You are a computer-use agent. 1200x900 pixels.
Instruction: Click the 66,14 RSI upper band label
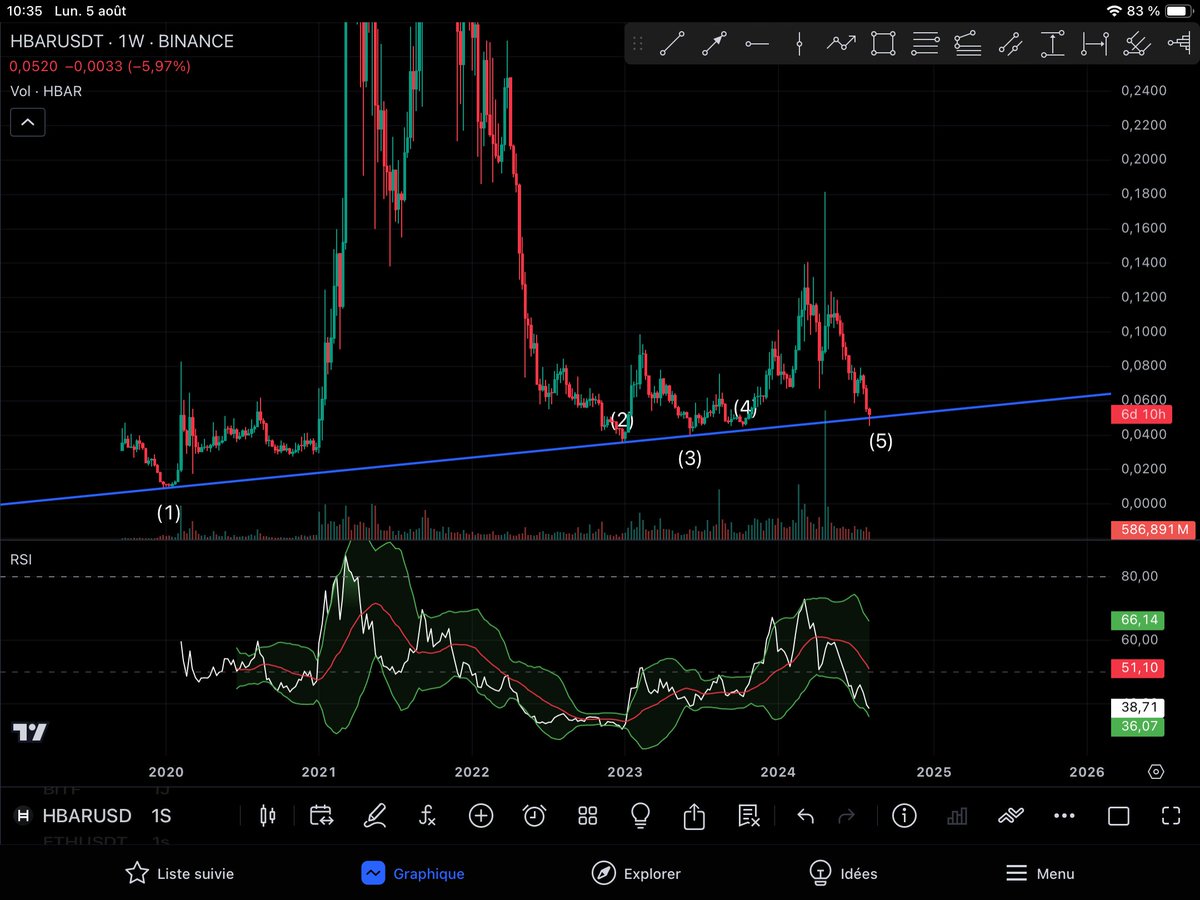[x=1139, y=620]
